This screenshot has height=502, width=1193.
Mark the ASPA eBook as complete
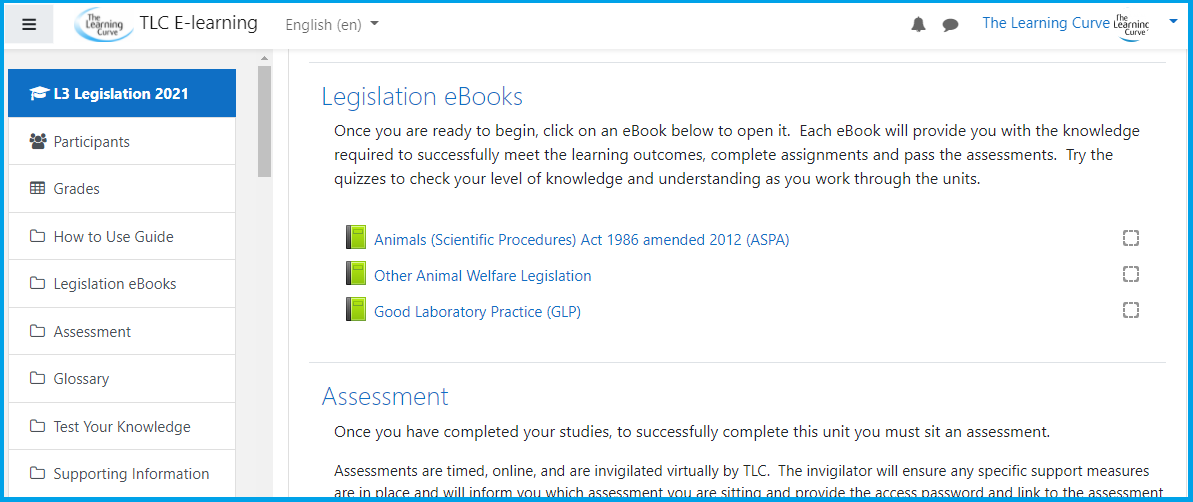[1131, 238]
